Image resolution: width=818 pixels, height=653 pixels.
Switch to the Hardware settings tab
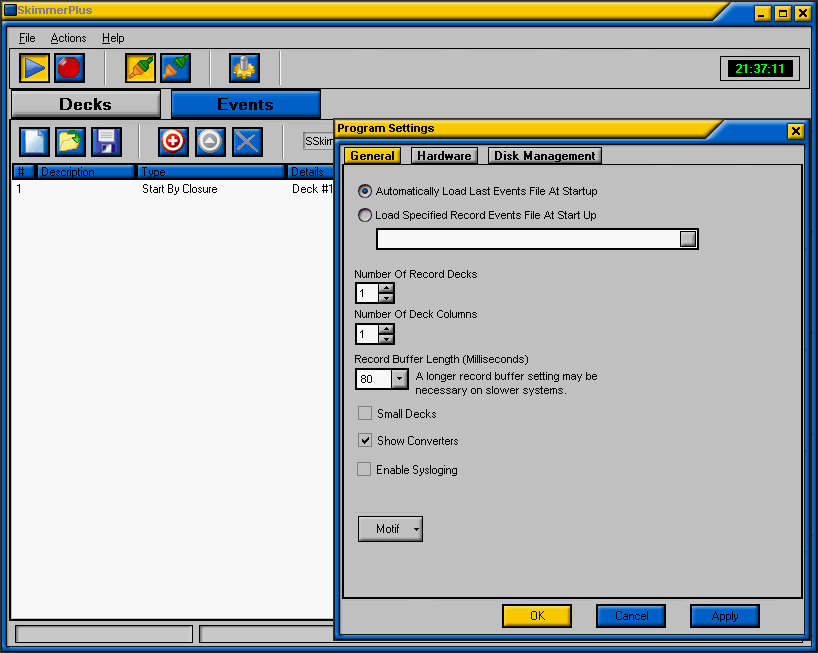[444, 155]
